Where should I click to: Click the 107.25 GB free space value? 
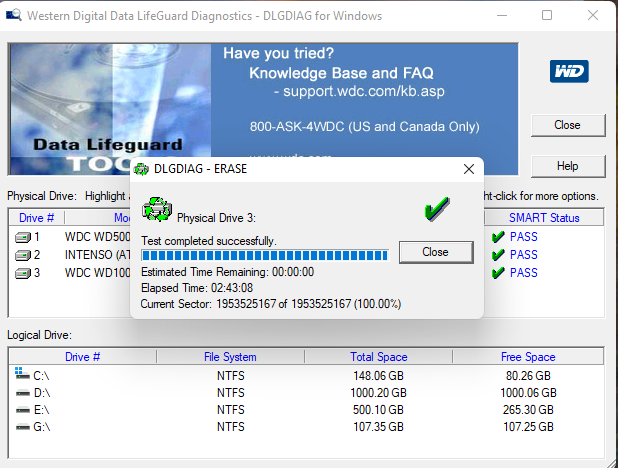pos(528,427)
